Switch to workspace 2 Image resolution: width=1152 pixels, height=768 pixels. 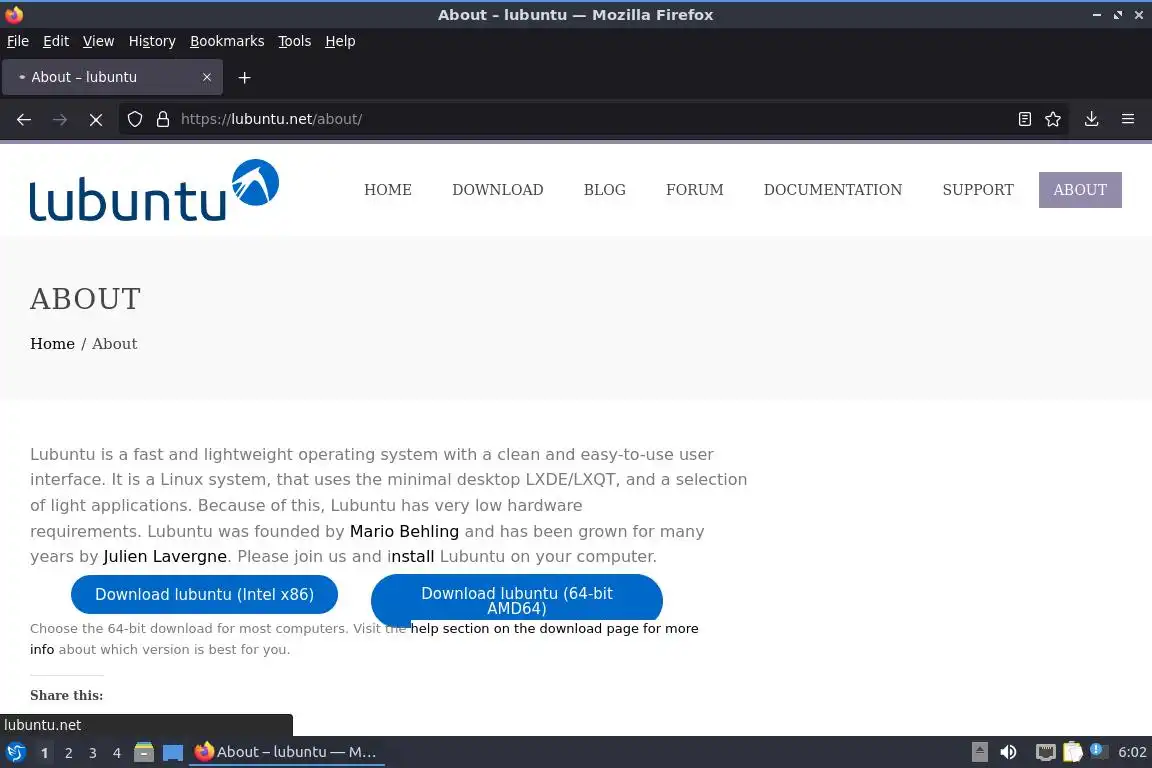[68, 753]
